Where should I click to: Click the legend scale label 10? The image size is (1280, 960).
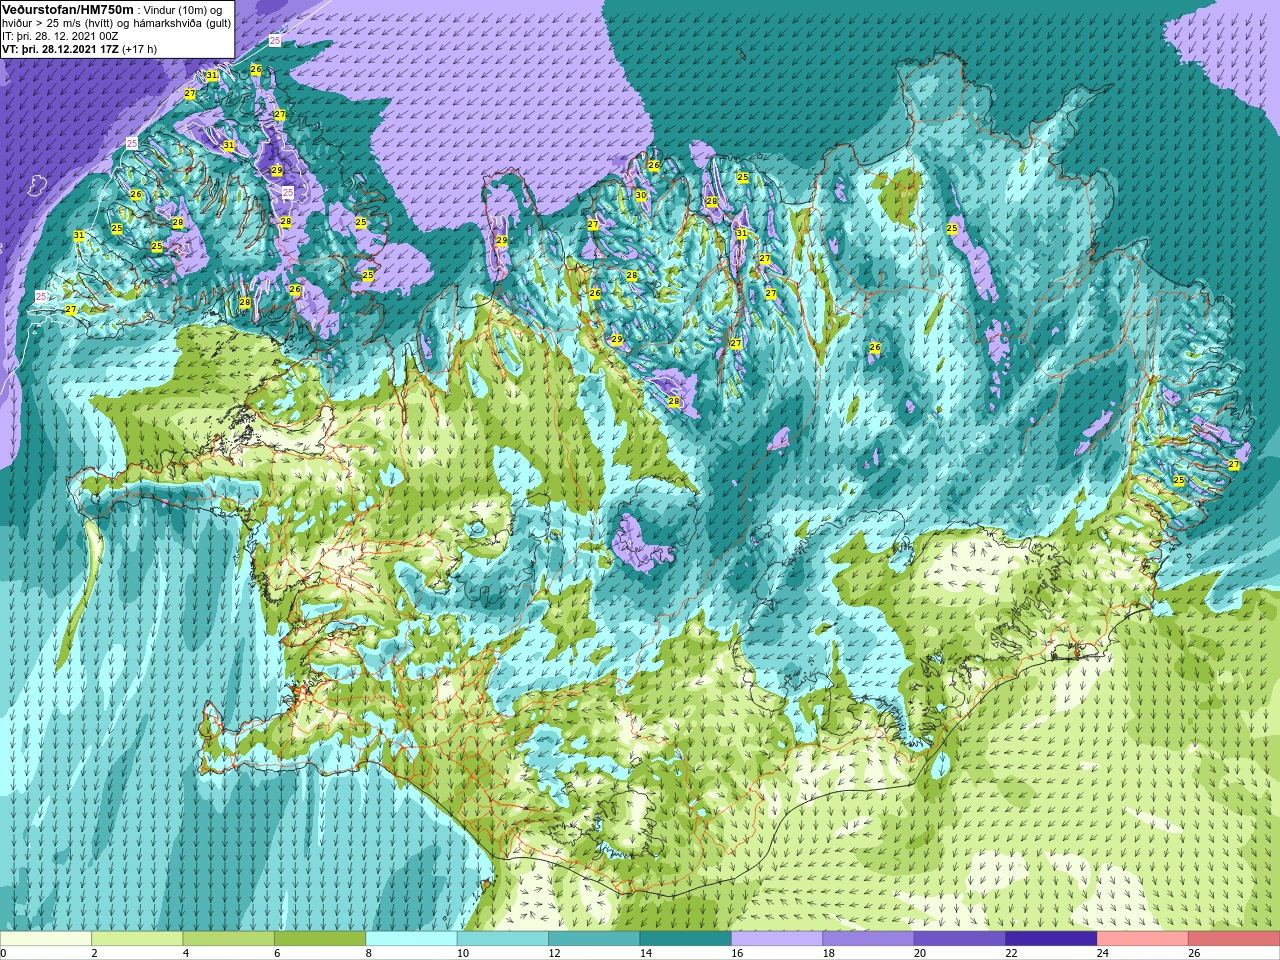463,953
